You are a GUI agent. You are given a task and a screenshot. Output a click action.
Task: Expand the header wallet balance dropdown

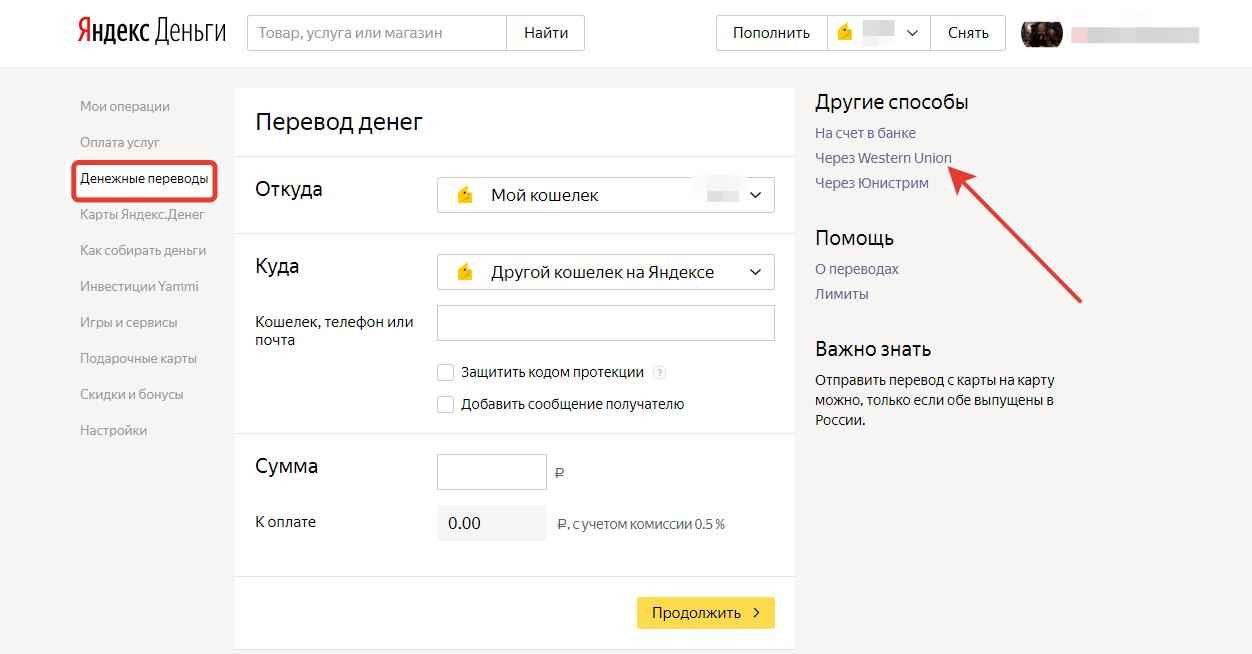[x=879, y=33]
